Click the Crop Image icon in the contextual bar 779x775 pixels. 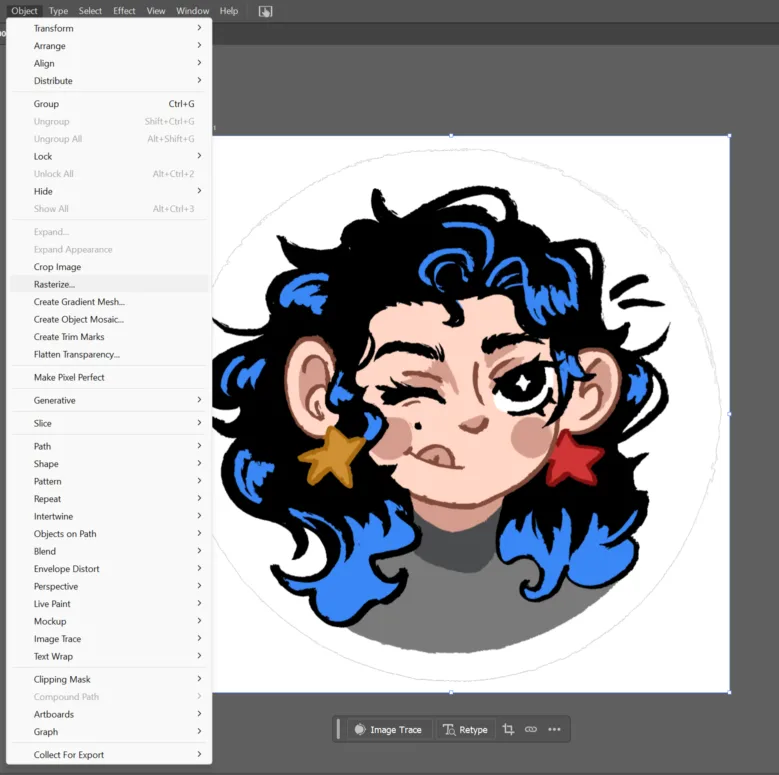pyautogui.click(x=508, y=729)
